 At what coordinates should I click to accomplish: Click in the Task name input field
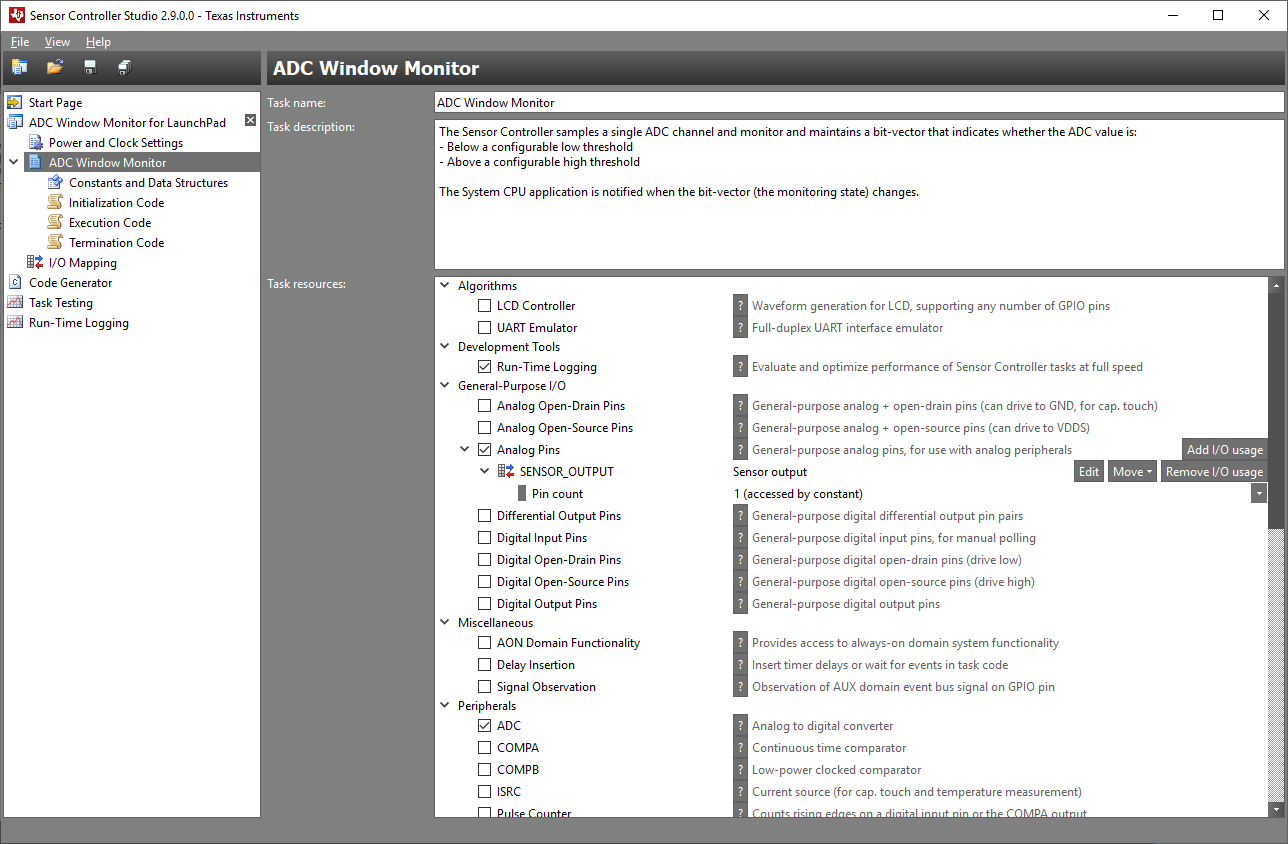click(x=858, y=103)
